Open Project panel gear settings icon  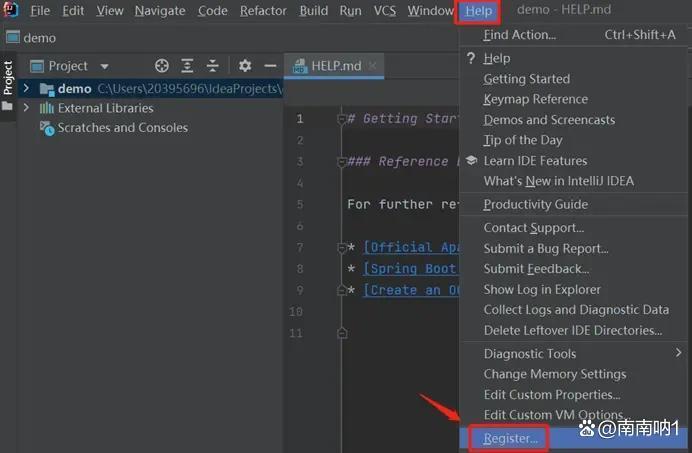[245, 66]
